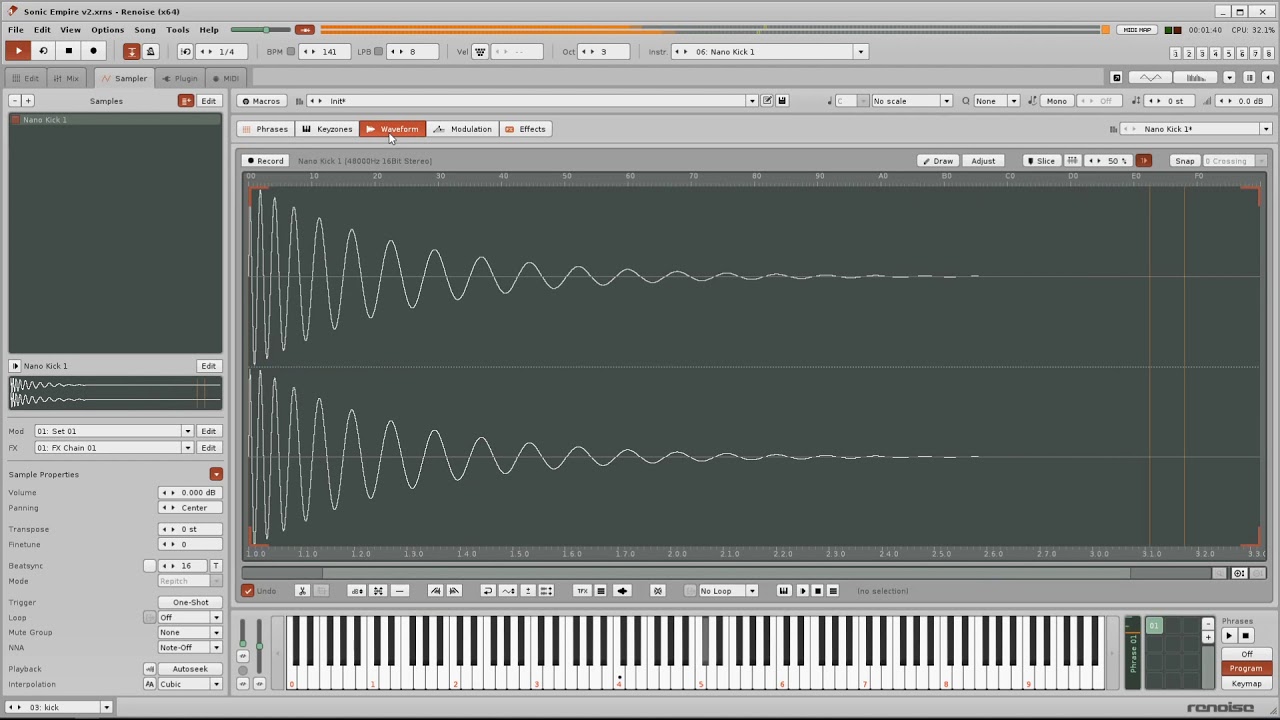This screenshot has width=1280, height=720.
Task: Activate the Slice marker tool
Action: (x=1041, y=161)
